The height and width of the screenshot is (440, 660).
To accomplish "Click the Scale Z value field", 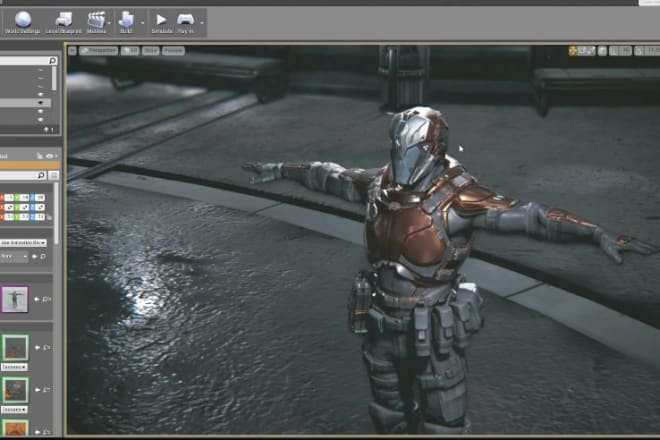I will (40, 217).
